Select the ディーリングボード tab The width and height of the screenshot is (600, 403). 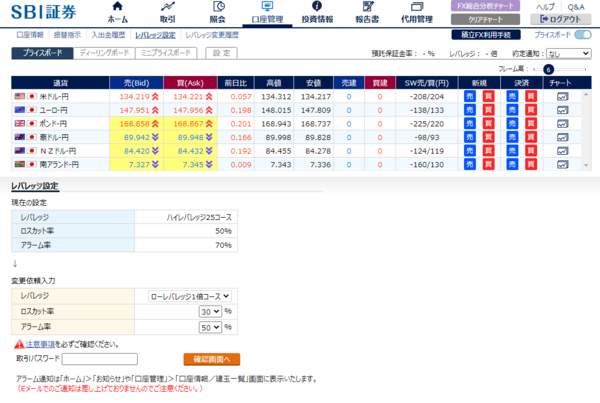104,53
